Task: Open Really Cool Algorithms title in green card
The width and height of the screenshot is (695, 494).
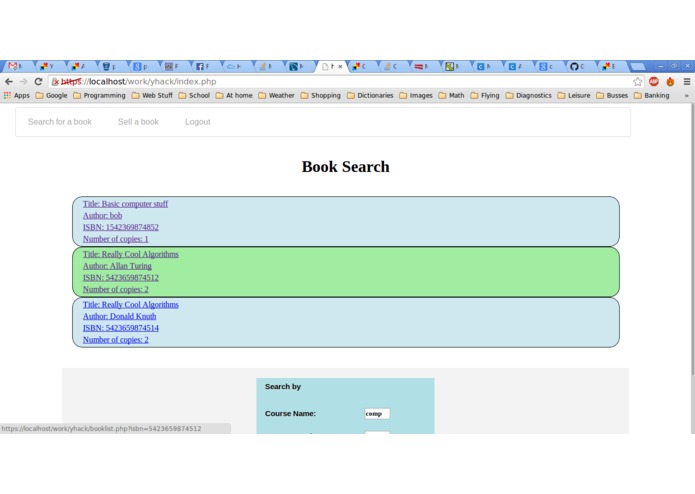Action: click(131, 254)
